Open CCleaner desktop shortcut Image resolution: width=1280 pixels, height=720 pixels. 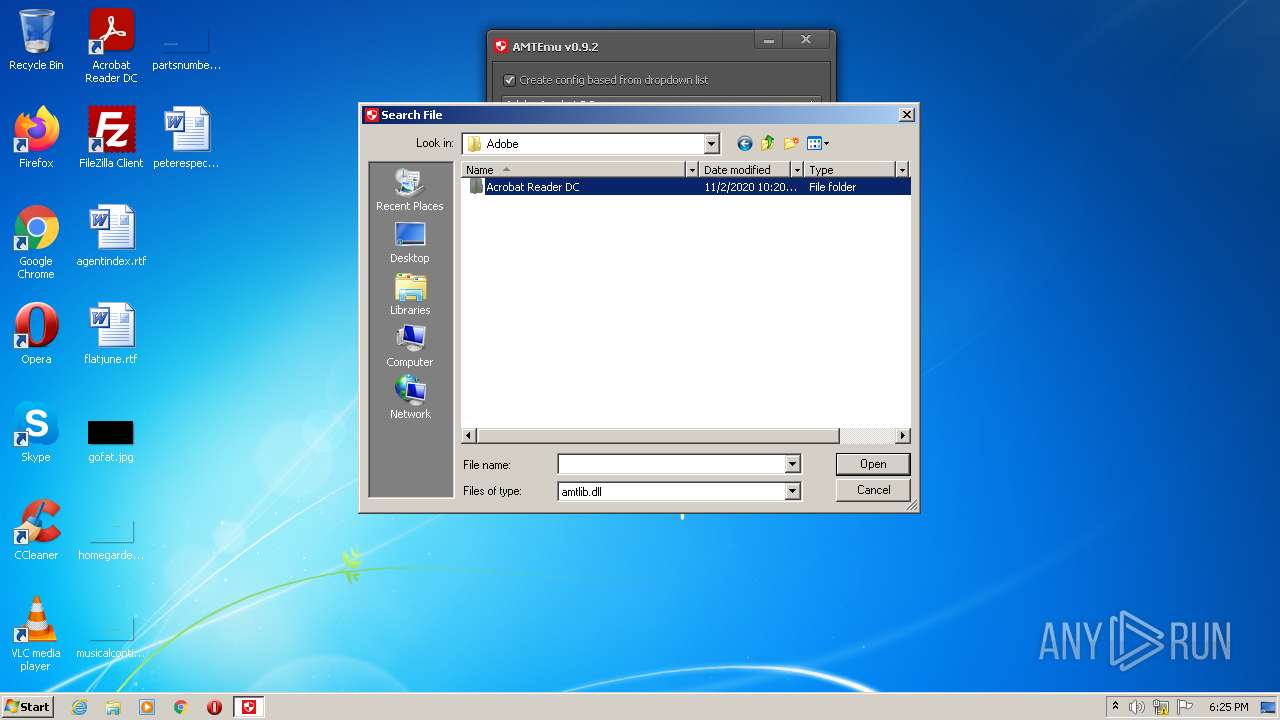click(x=36, y=530)
